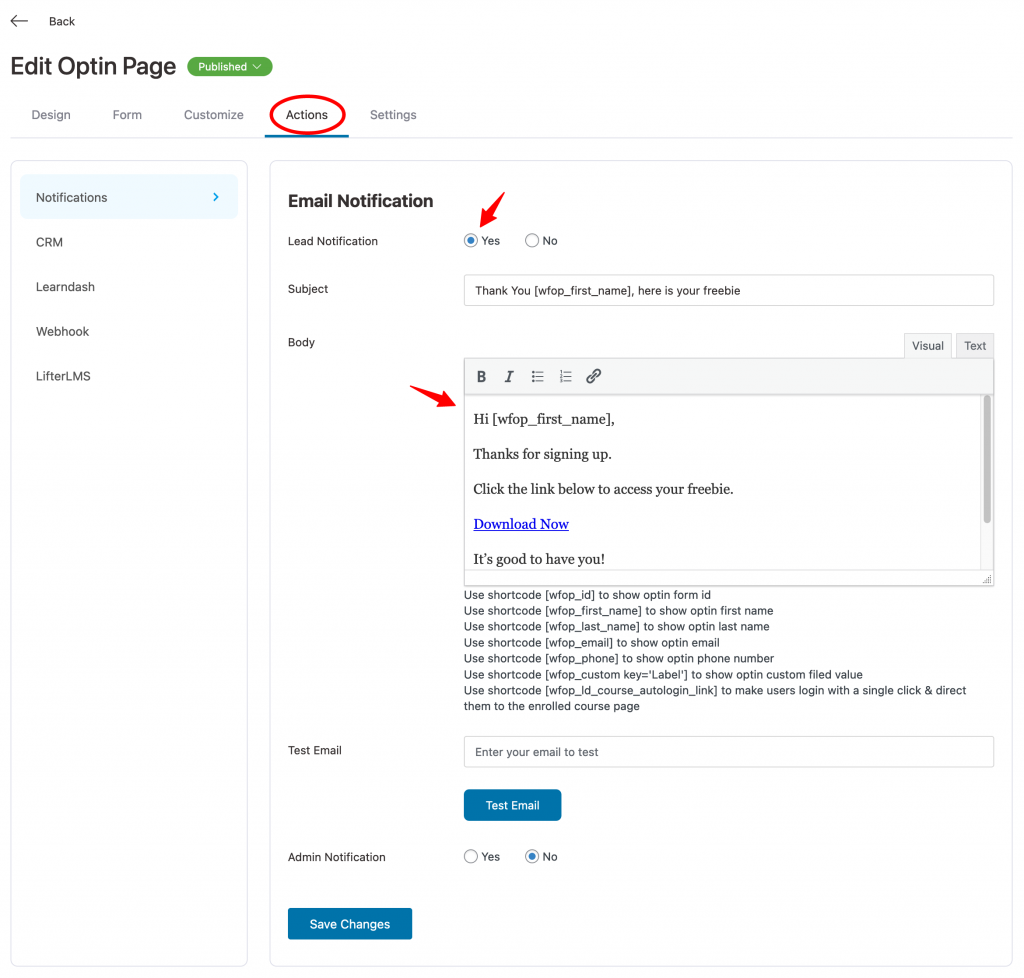1024x978 pixels.
Task: Switch body editor to Visual mode
Action: 927,346
